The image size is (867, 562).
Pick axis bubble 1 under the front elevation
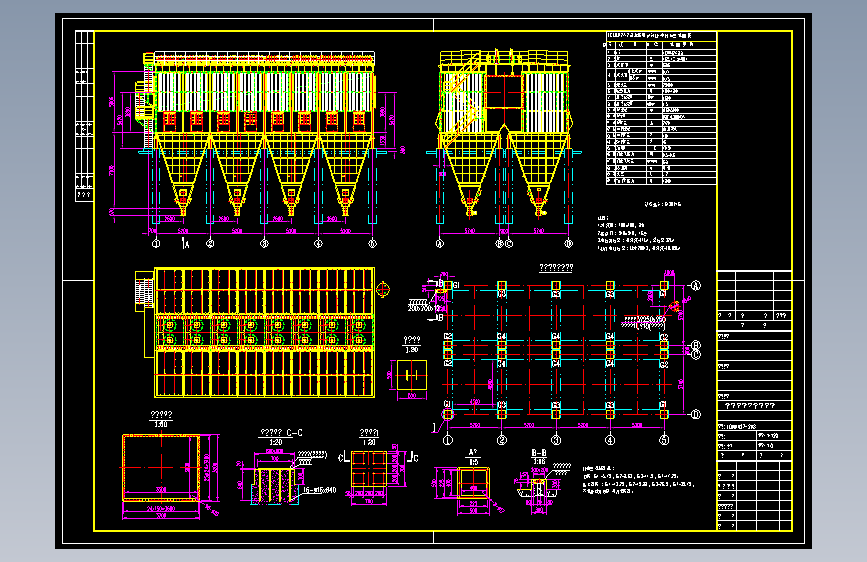pyautogui.click(x=156, y=243)
